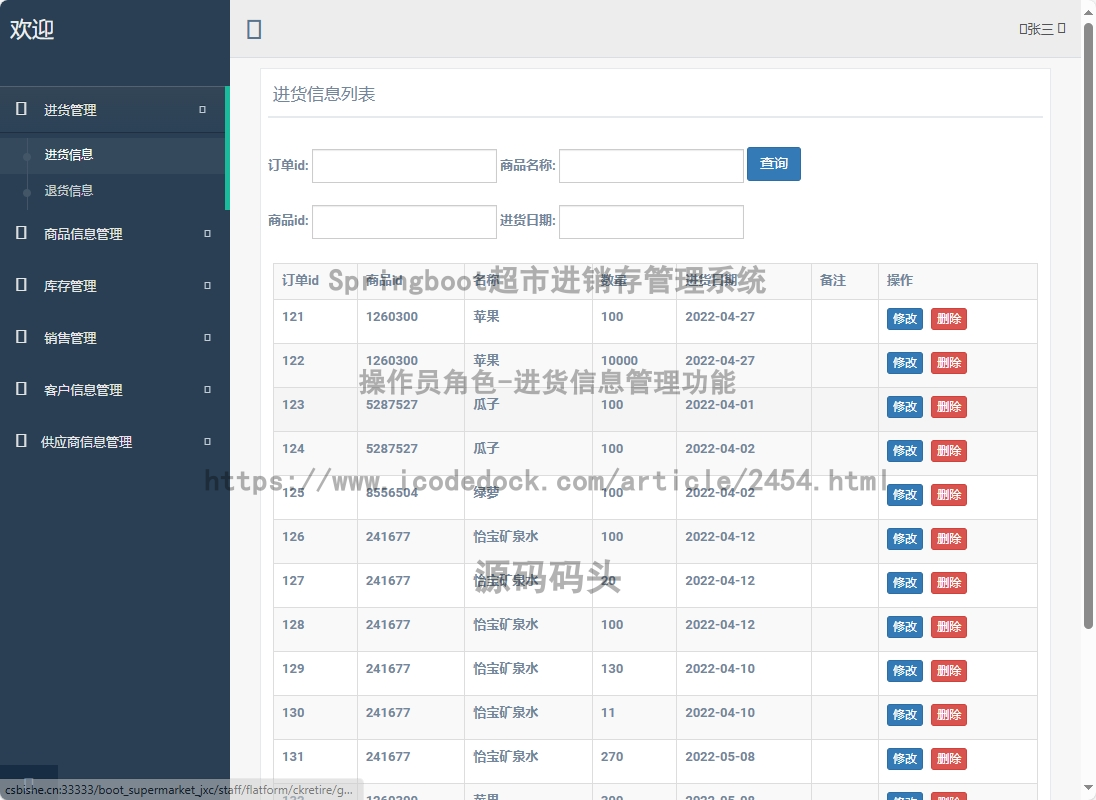Click the 库存管理 menu icon
Screen dimensions: 1096x800
[x=22, y=285]
